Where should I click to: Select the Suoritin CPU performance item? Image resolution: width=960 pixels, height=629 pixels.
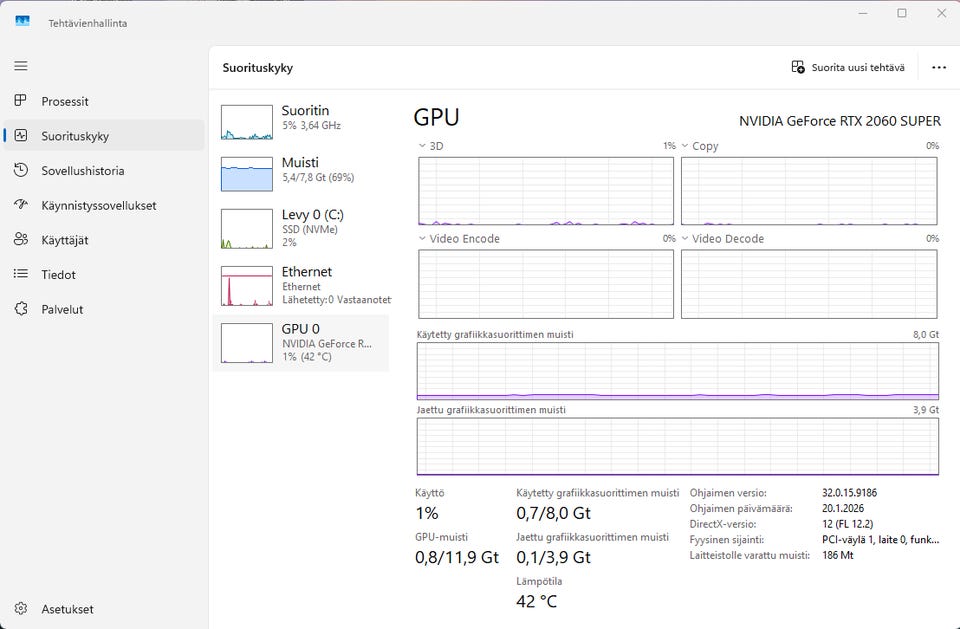point(300,119)
